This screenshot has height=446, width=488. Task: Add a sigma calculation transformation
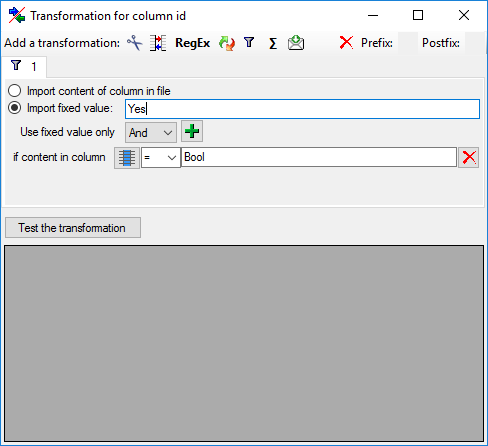pos(273,43)
